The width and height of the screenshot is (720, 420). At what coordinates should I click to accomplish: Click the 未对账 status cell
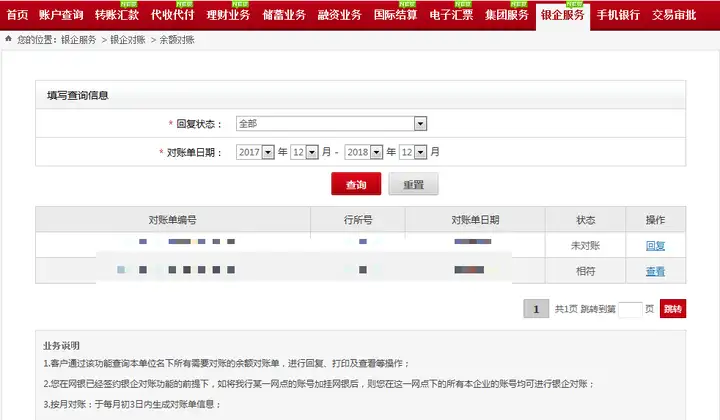point(585,246)
